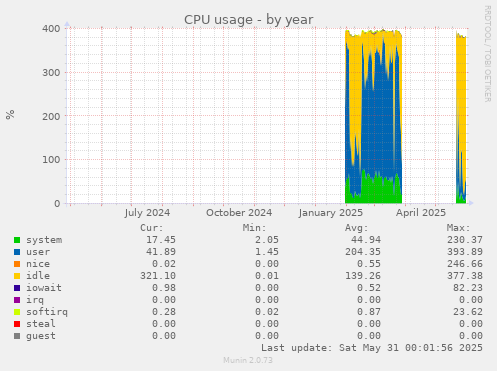The width and height of the screenshot is (497, 371).
Task: Select the 'idle' legend label
Action: pos(38,276)
